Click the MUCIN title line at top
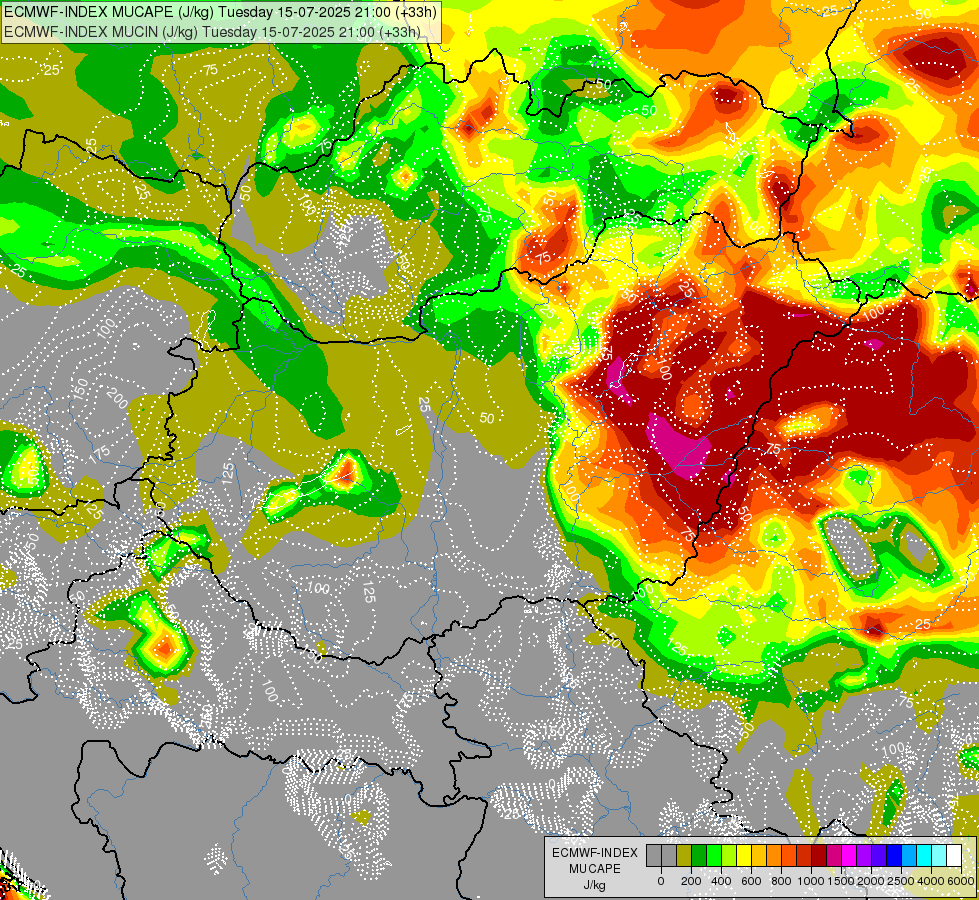 [x=212, y=32]
